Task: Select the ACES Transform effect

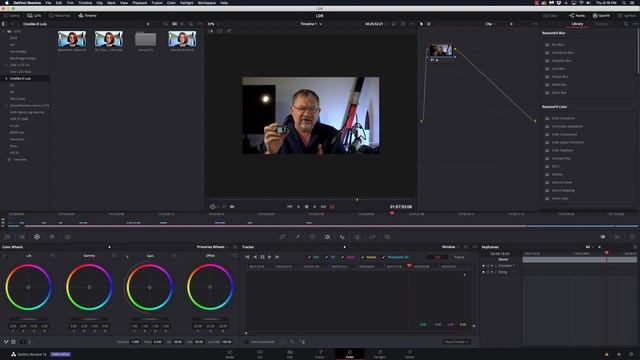Action: (563, 118)
